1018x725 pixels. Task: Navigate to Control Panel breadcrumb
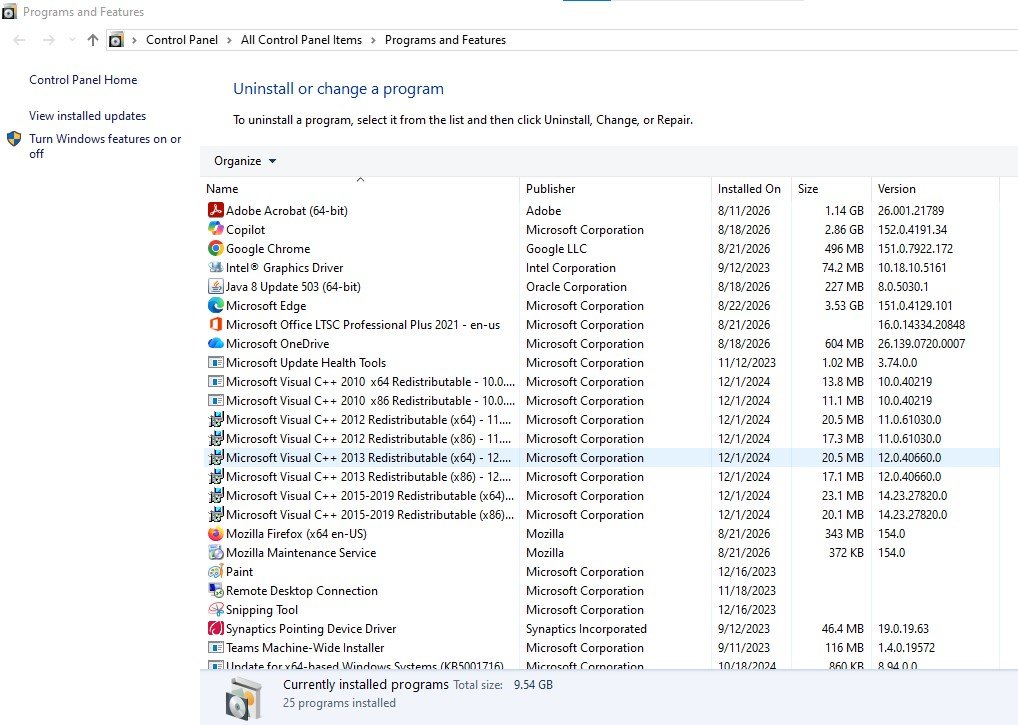[182, 40]
